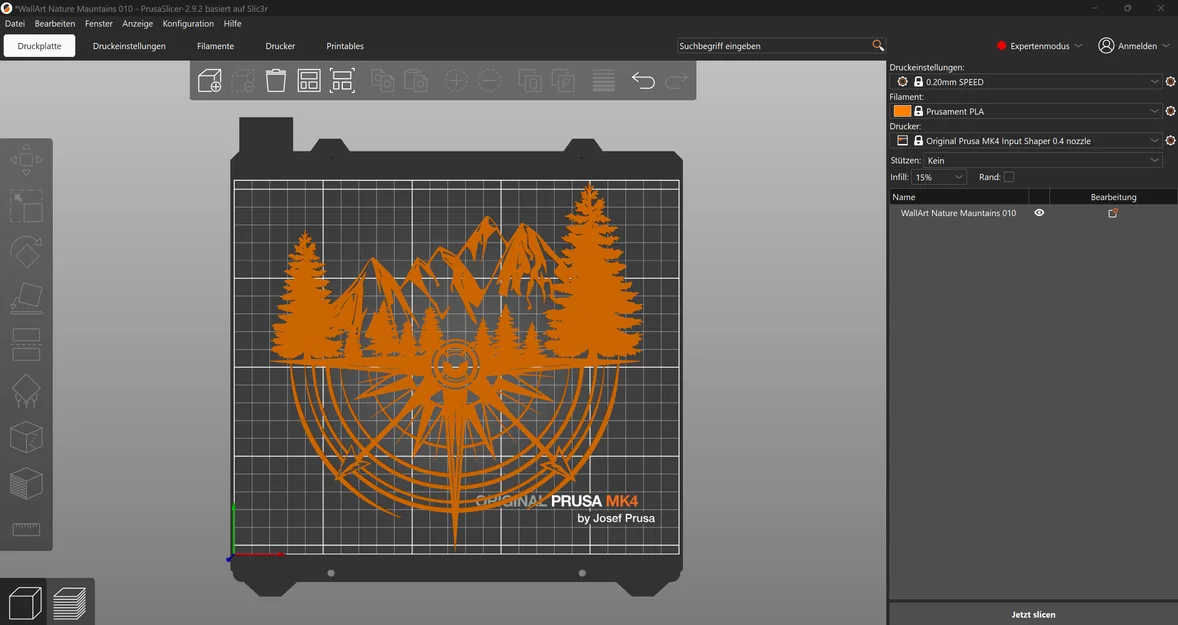Open the Infill 15% dropdown

pos(938,177)
